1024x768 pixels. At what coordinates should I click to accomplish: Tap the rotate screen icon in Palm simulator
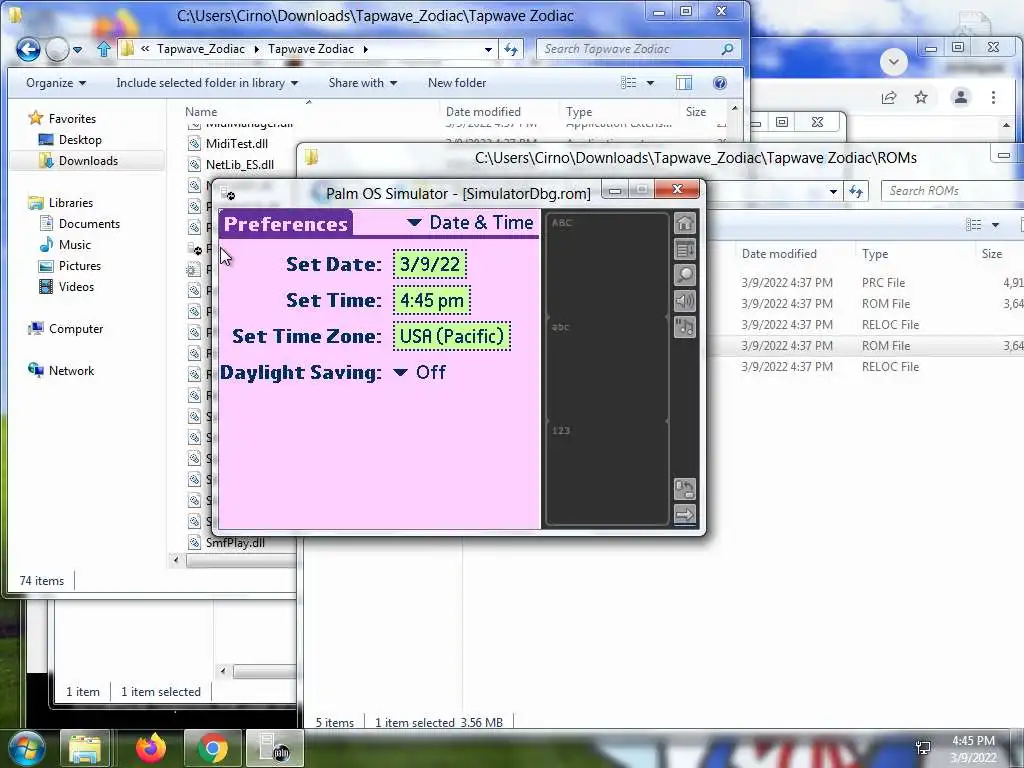[684, 488]
